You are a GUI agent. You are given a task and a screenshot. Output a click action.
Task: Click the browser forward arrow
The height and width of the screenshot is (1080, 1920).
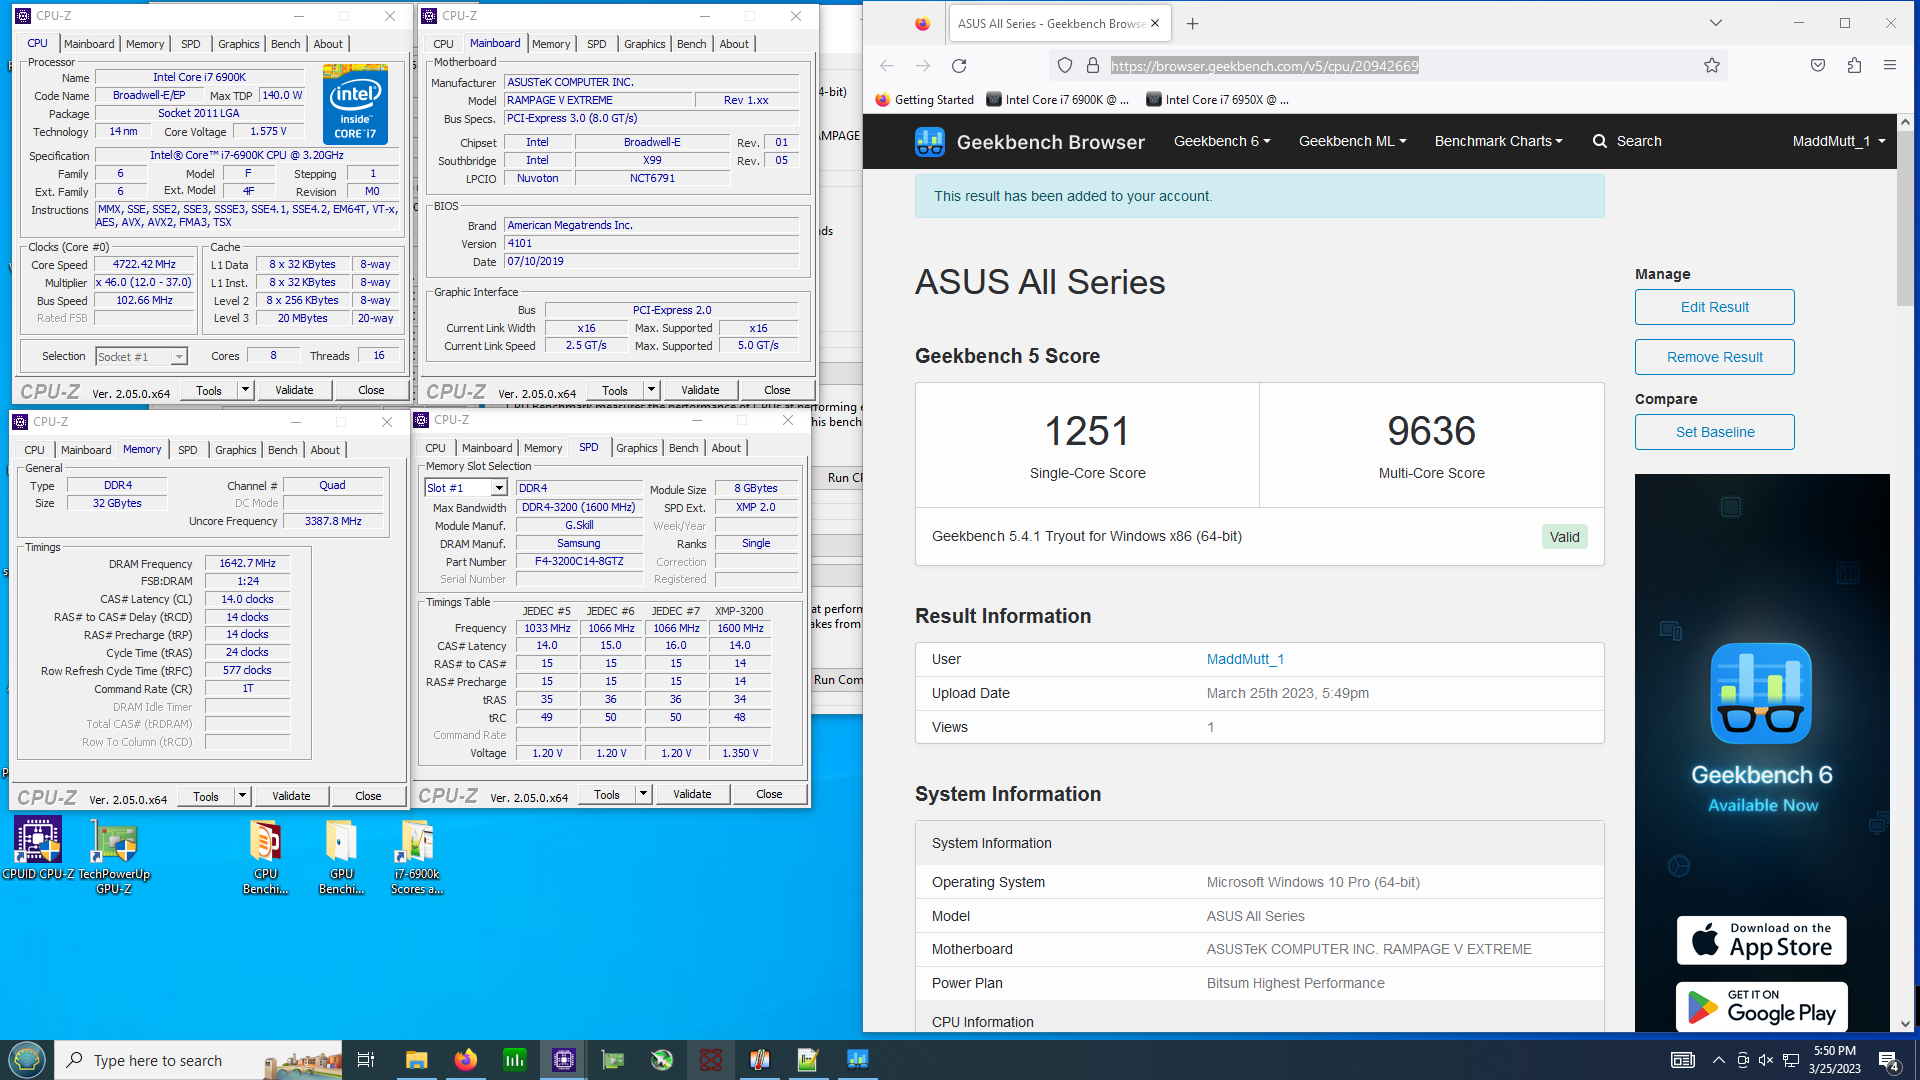[923, 66]
